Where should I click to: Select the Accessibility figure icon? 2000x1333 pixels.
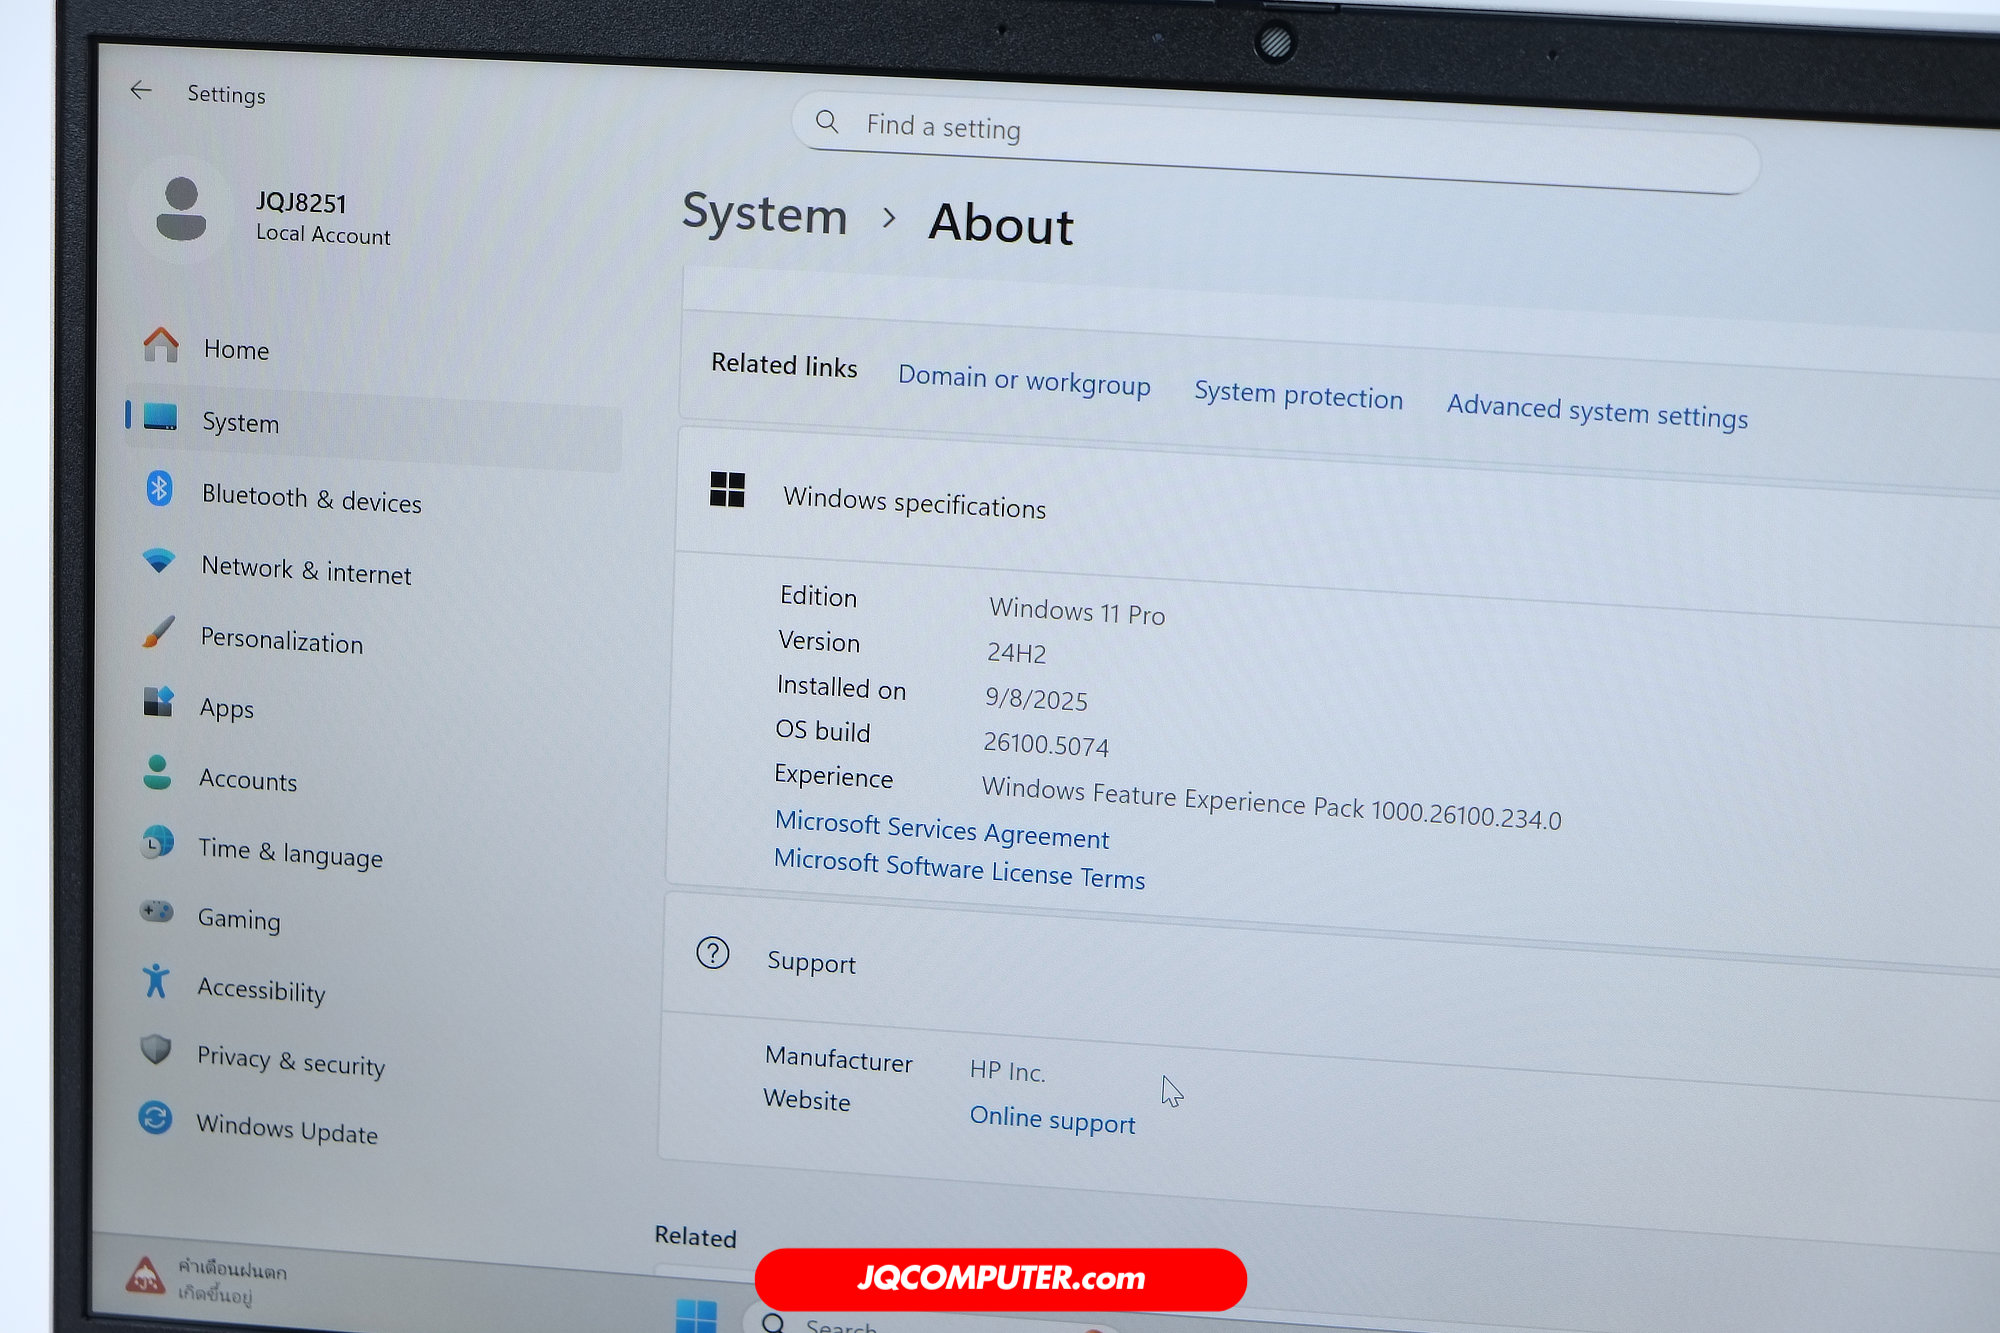pyautogui.click(x=155, y=981)
